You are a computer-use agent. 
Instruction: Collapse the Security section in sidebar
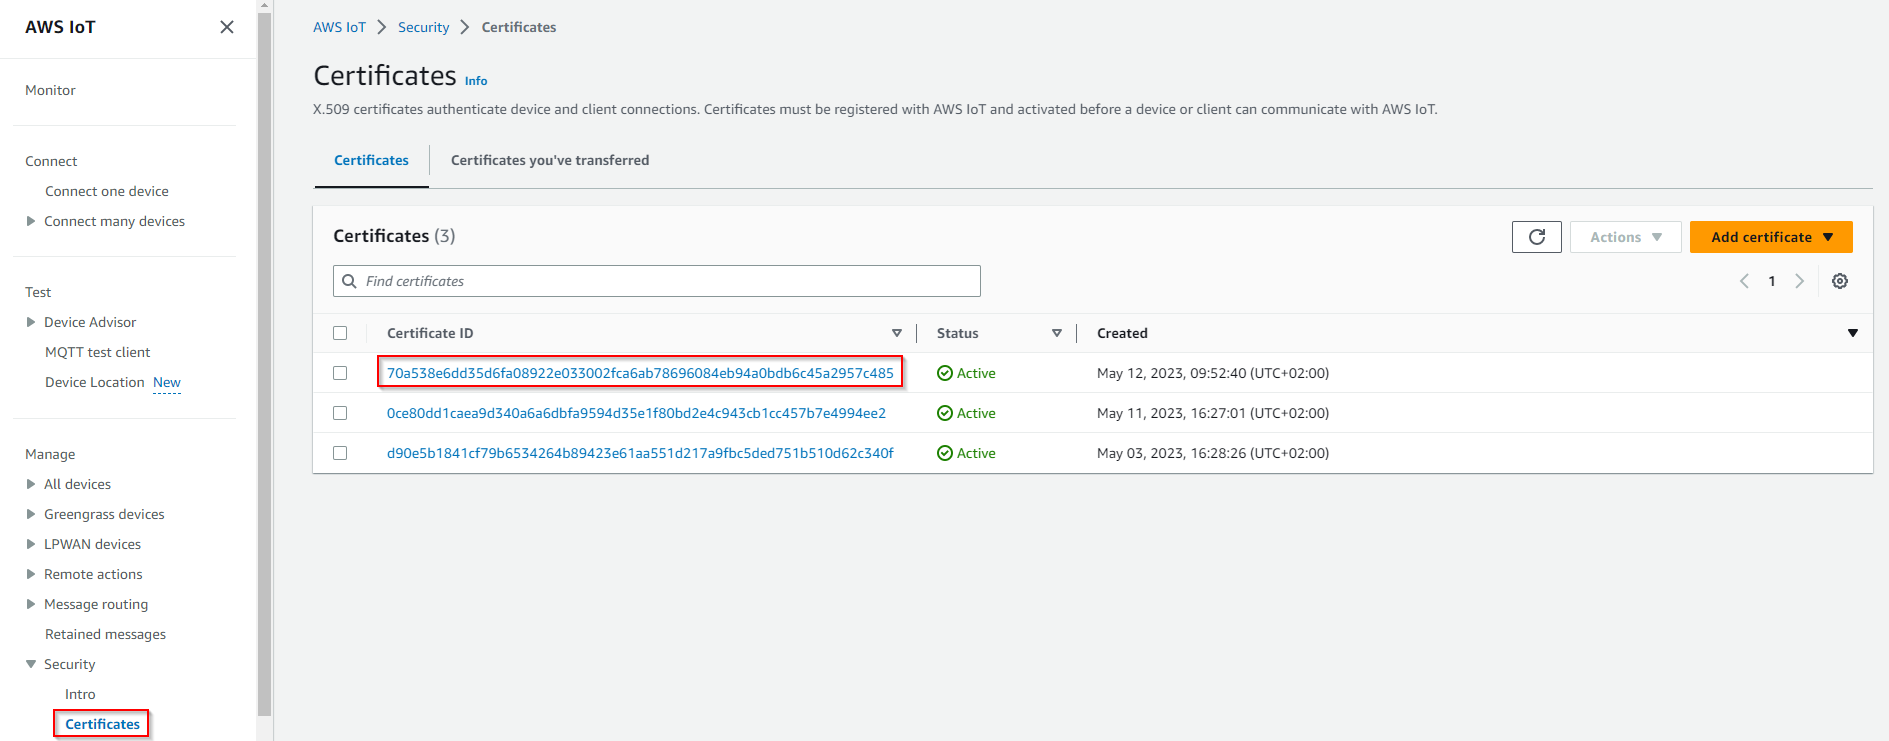click(x=31, y=664)
